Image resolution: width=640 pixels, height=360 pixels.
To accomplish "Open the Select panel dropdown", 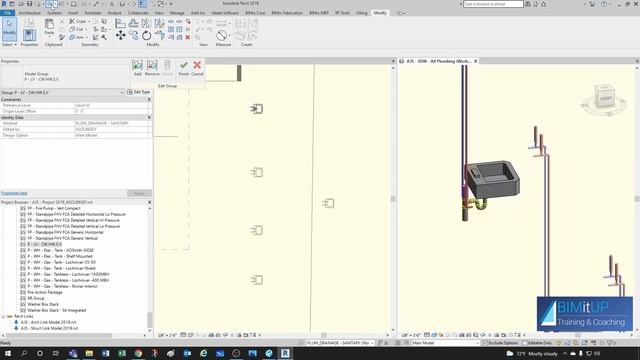I will (9, 44).
